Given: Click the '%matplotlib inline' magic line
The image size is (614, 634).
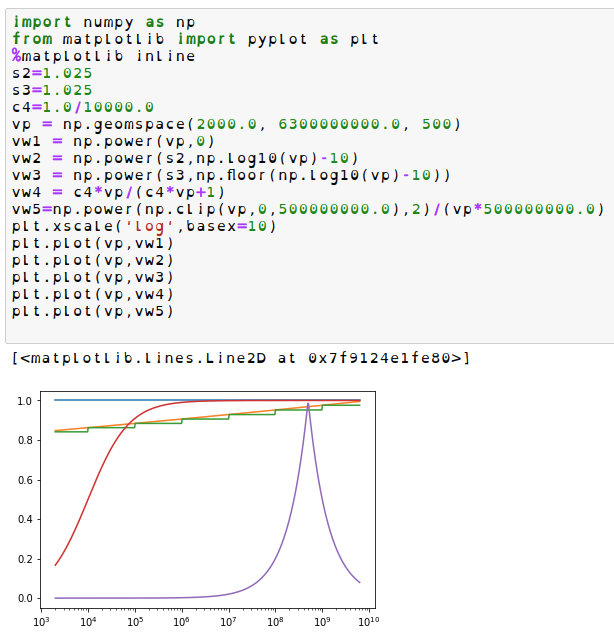Looking at the screenshot, I should point(104,56).
